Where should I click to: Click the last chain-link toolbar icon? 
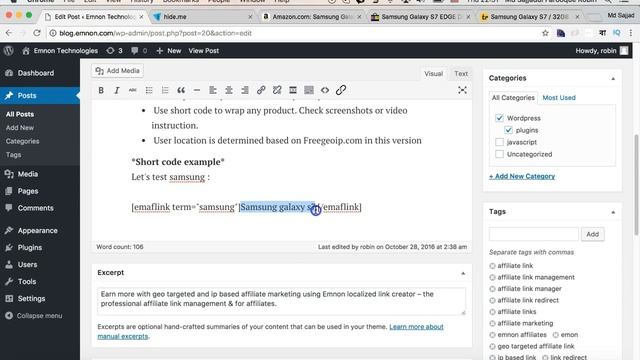[x=341, y=90]
